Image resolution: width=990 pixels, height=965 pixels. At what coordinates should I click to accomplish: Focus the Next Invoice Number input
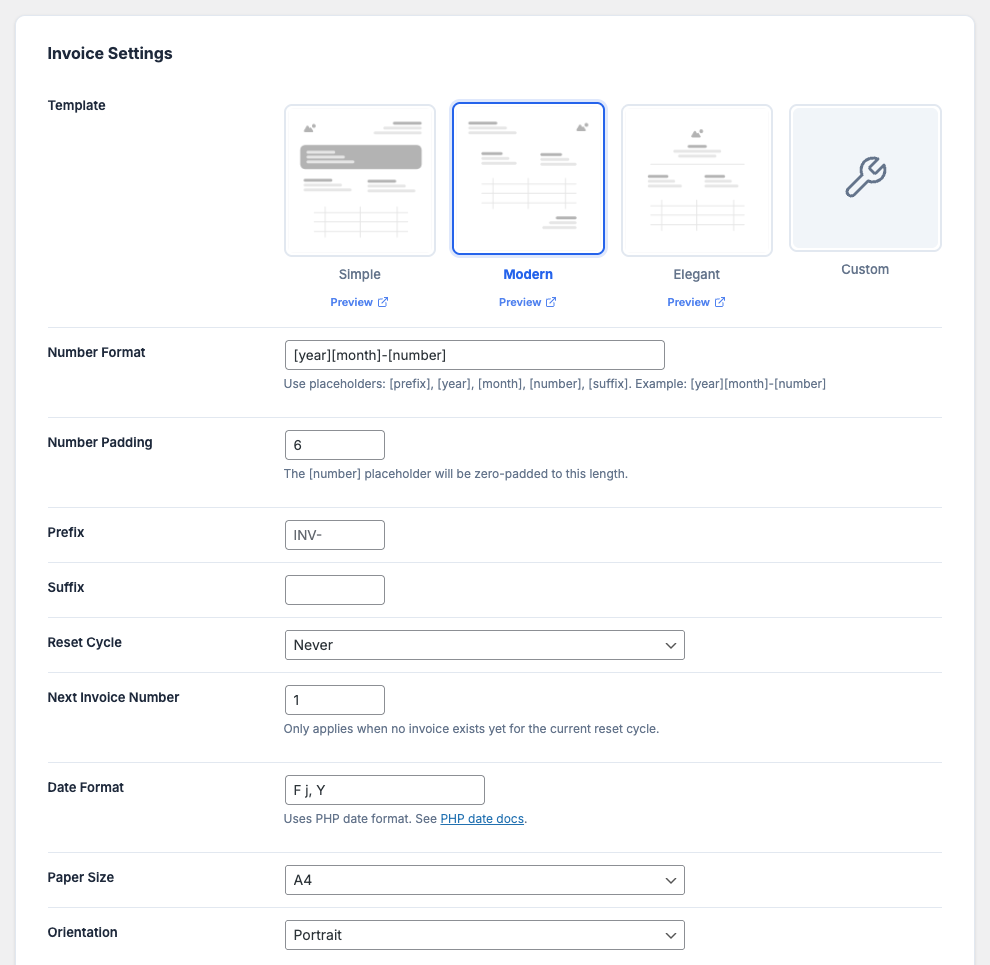tap(334, 700)
